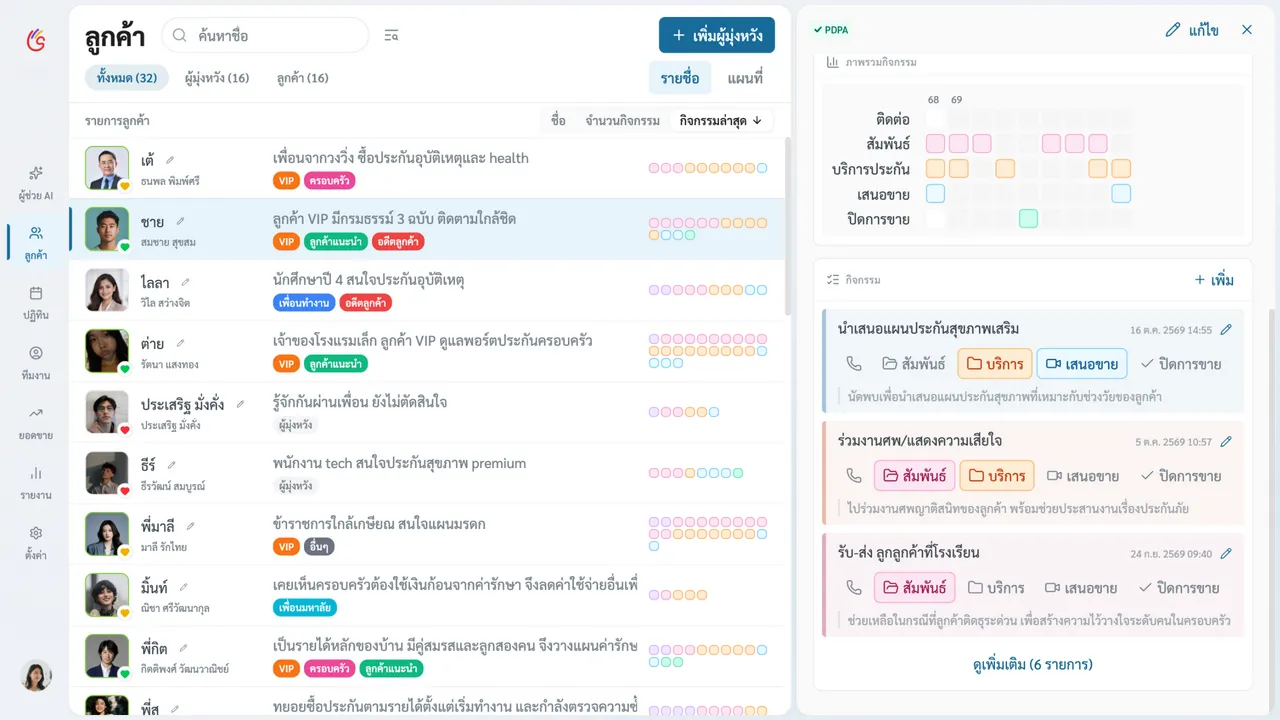Click the เพิ่มผู้มุ่งหวัง button
This screenshot has height=720, width=1280.
(717, 35)
